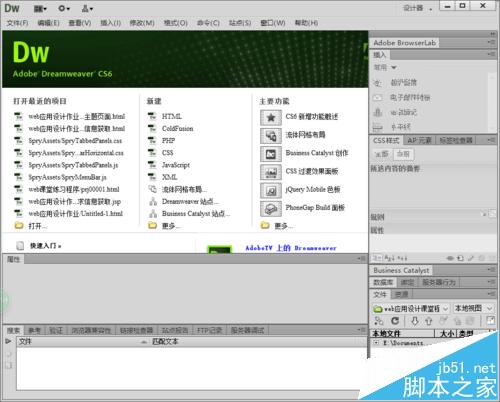
Task: Click the CSS 过渡效果面板 feature icon
Action: (x=271, y=172)
